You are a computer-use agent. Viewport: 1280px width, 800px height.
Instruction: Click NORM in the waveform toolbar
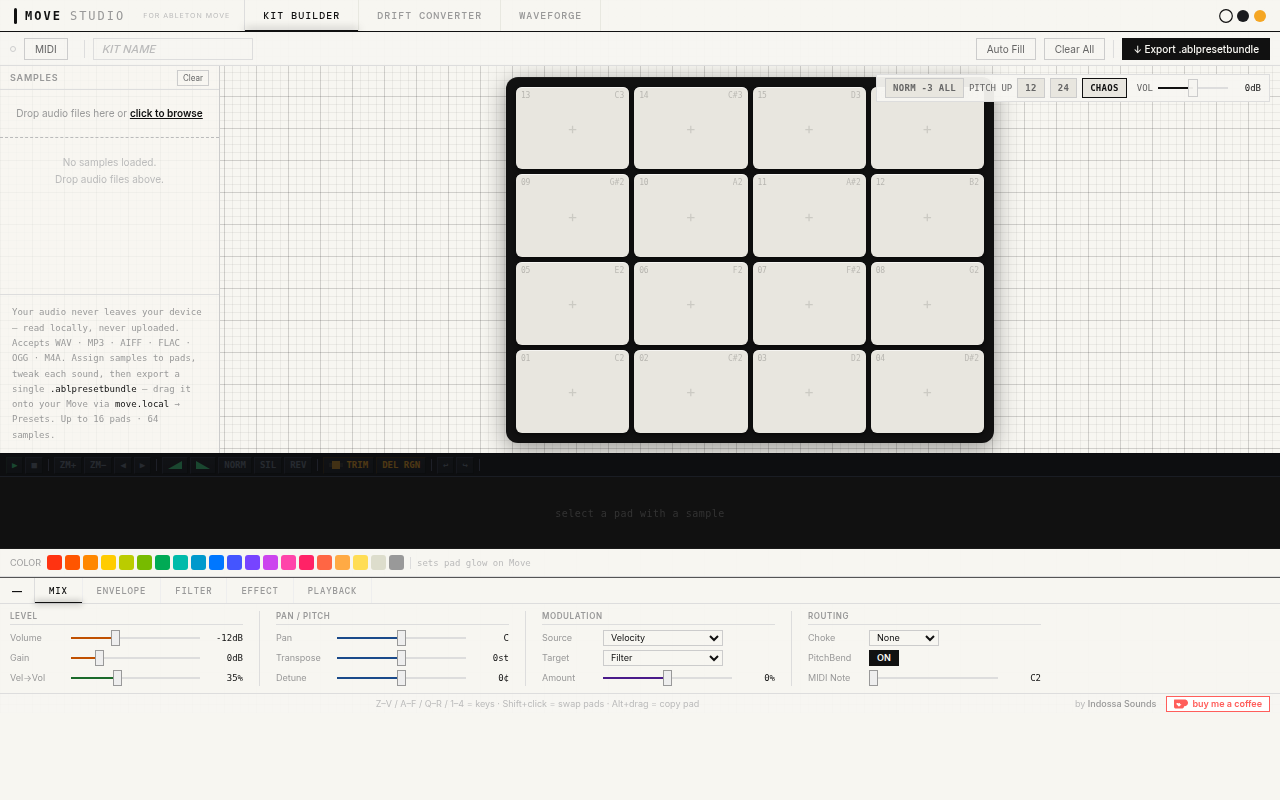[x=235, y=465]
